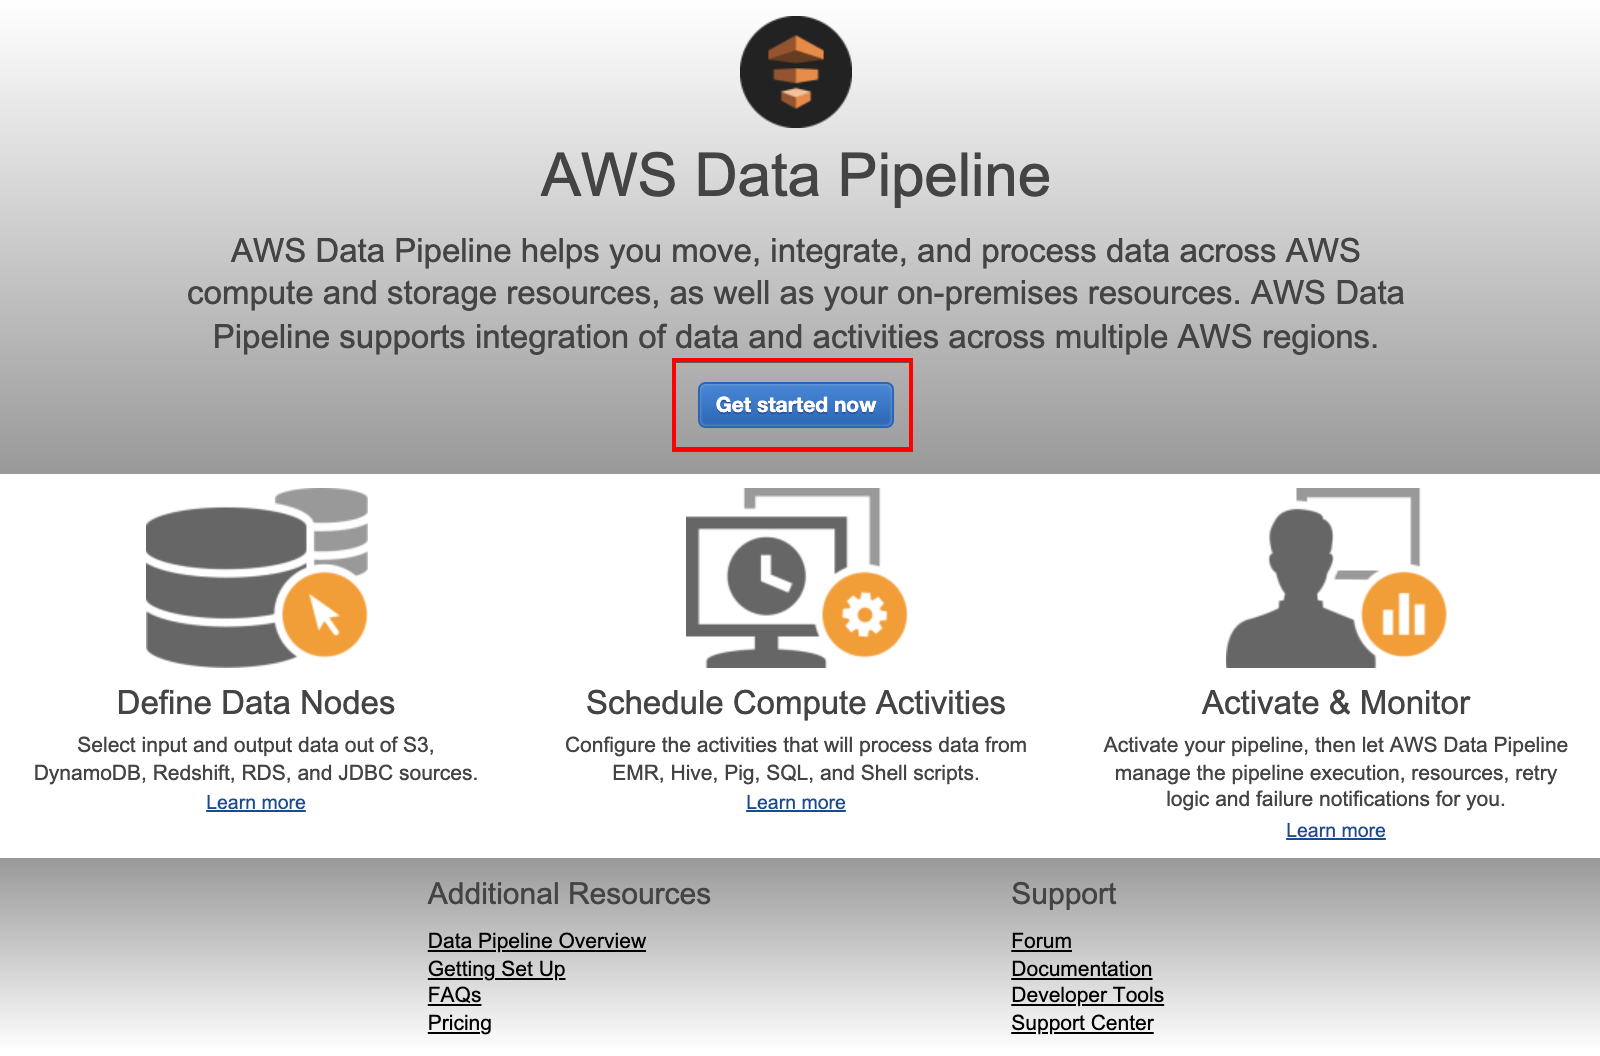This screenshot has width=1600, height=1056.
Task: Open the Data Pipeline Overview link
Action: click(537, 940)
